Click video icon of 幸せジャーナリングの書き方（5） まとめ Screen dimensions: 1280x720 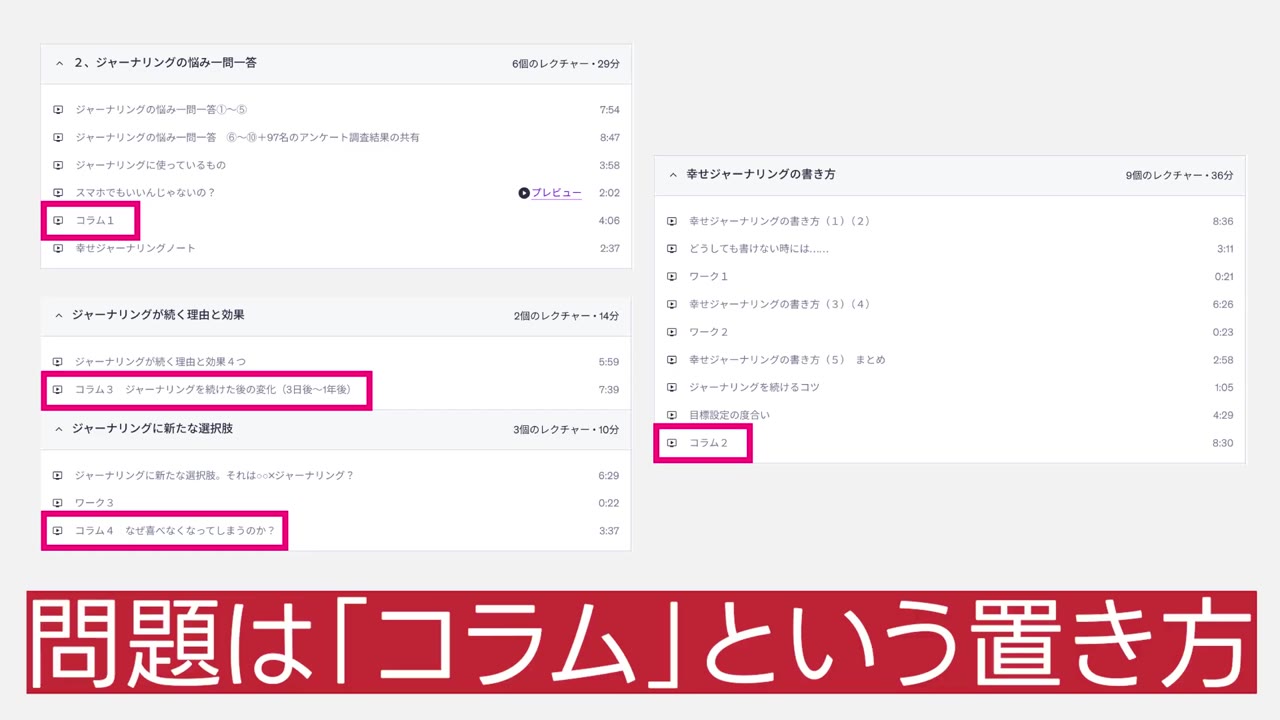tap(672, 360)
